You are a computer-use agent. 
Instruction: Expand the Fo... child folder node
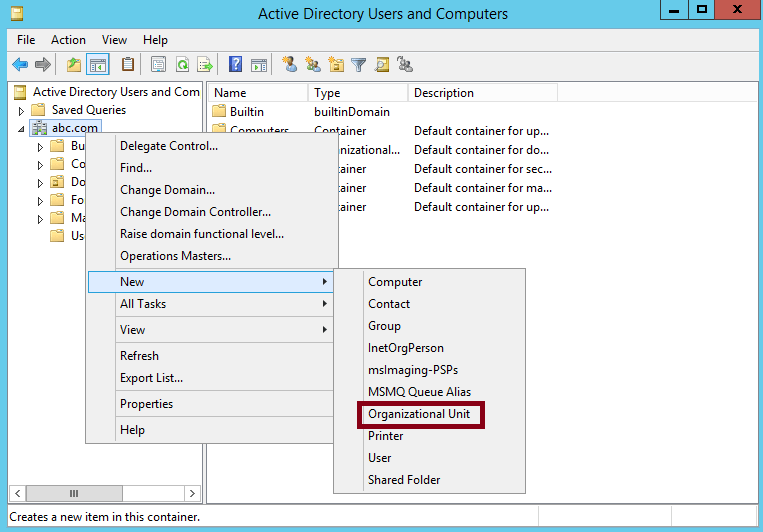pos(40,201)
